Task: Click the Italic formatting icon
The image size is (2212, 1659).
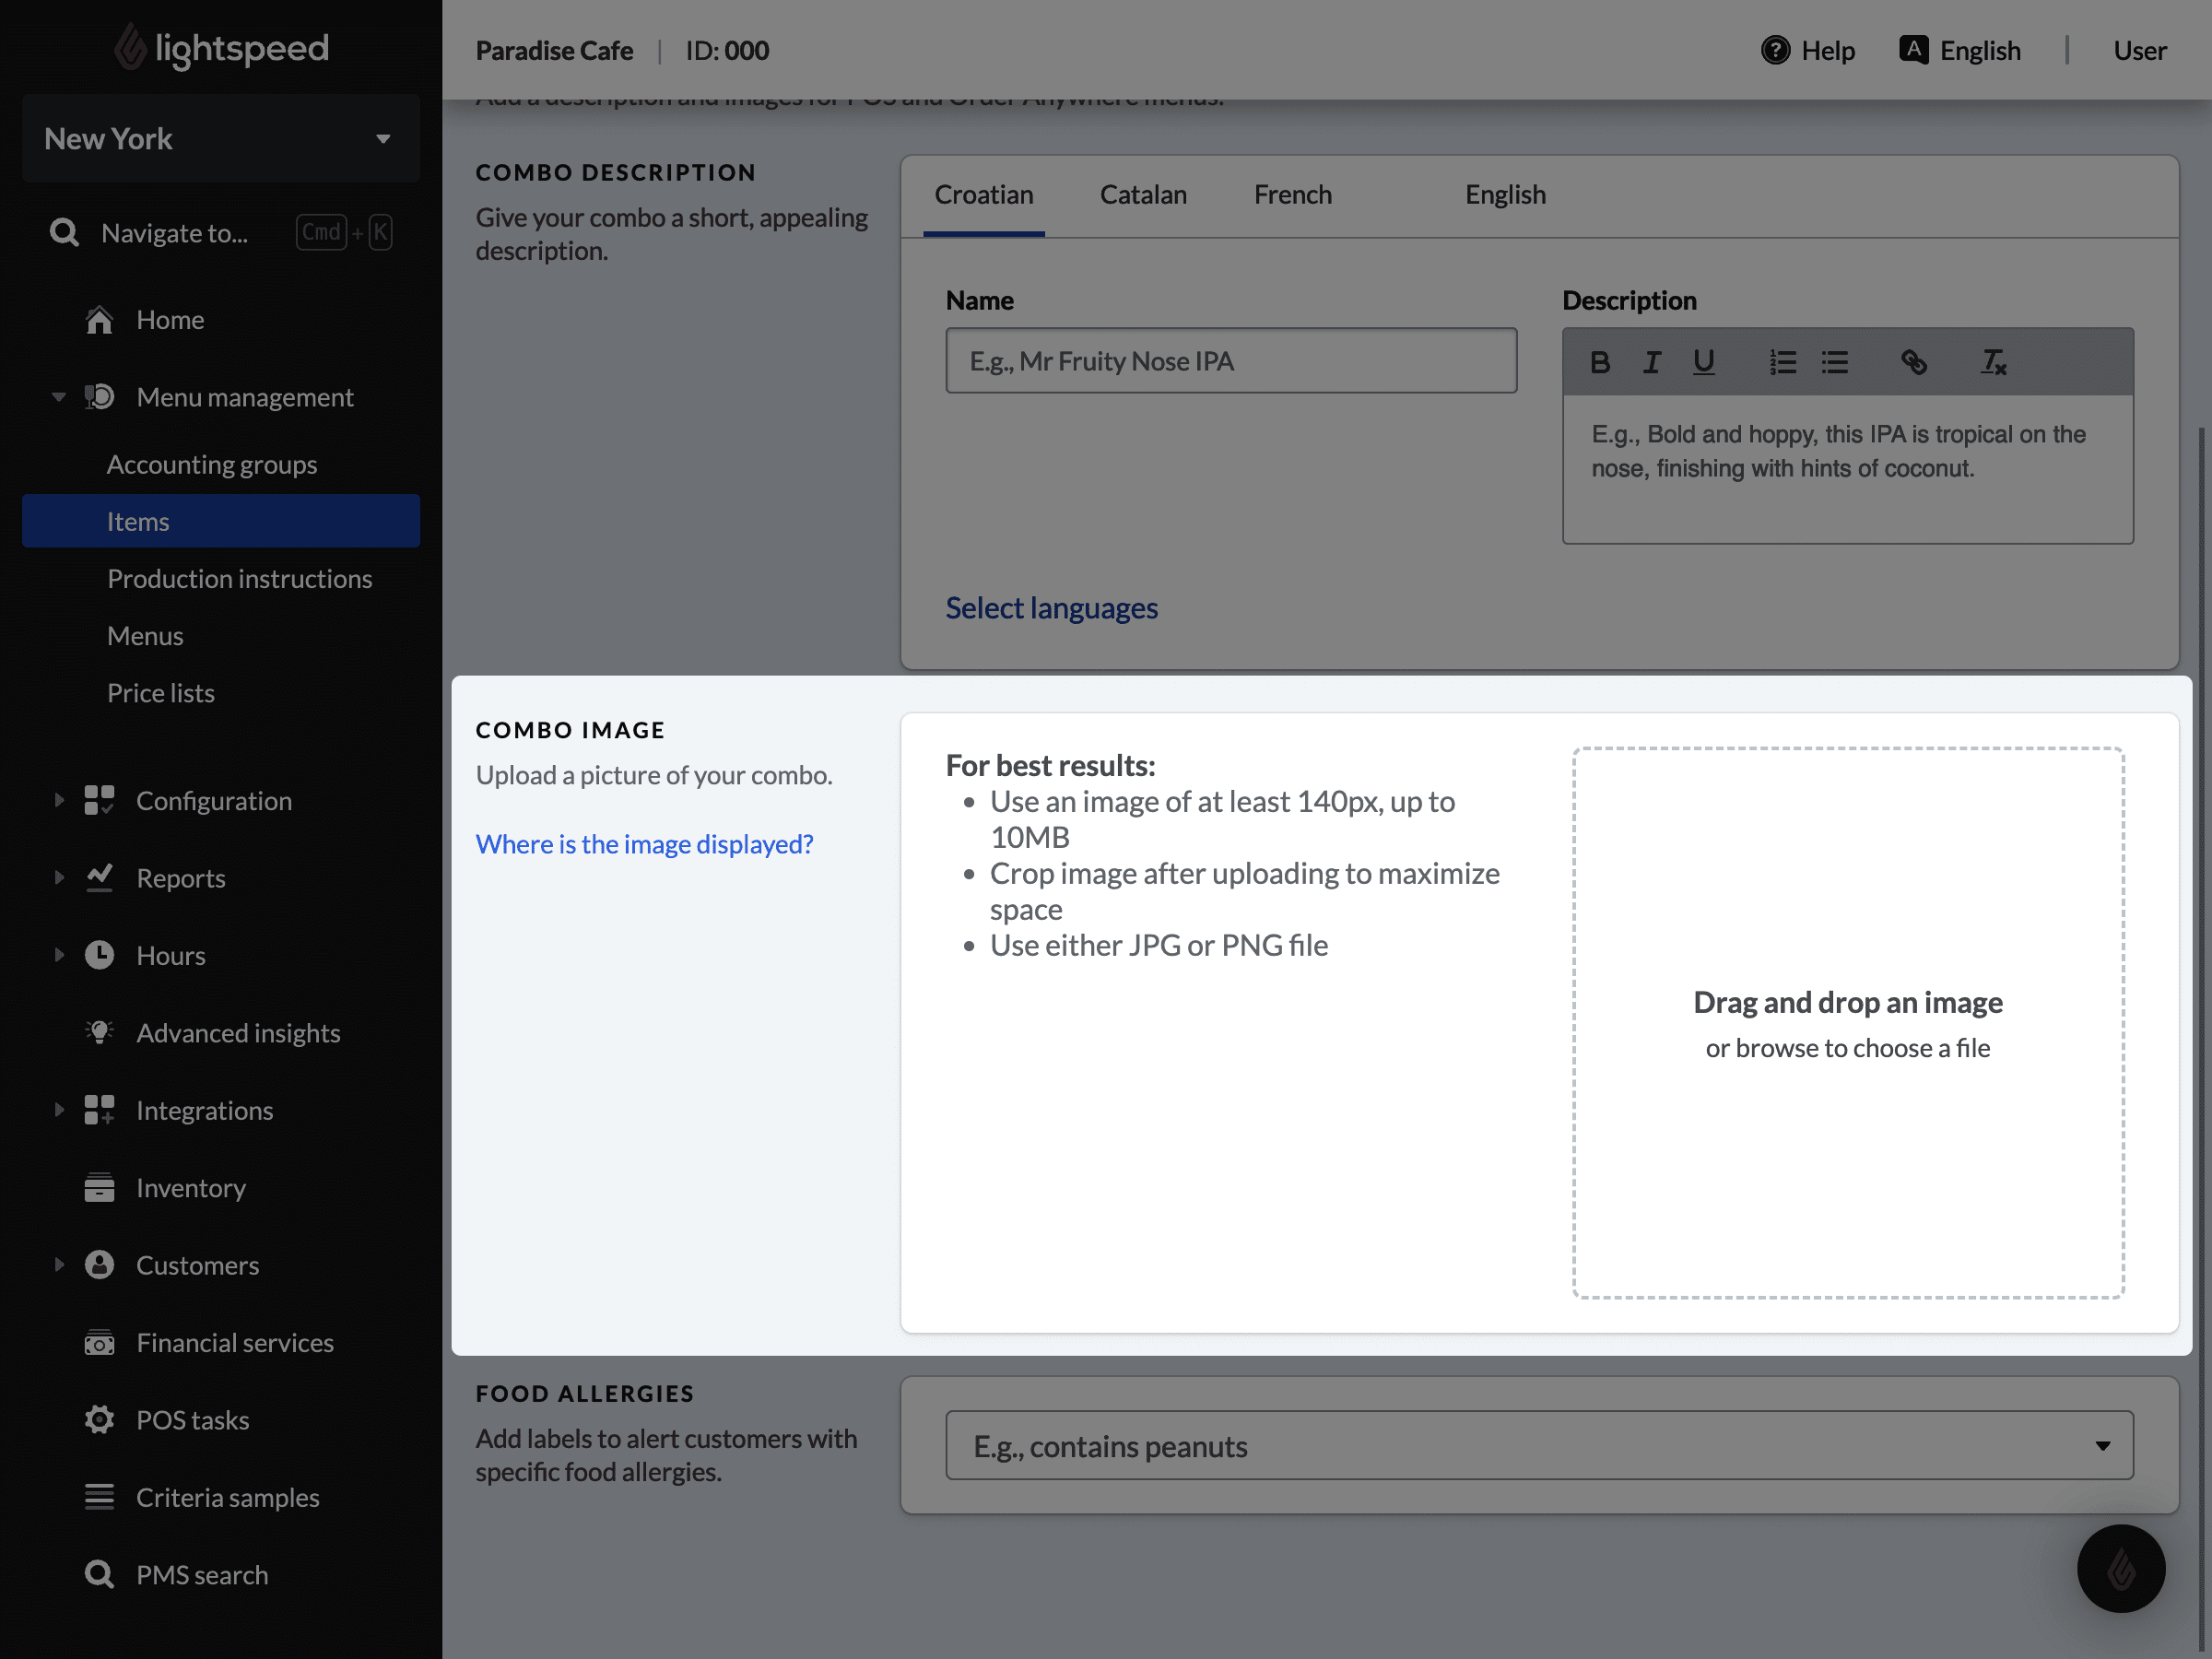Action: [1651, 360]
